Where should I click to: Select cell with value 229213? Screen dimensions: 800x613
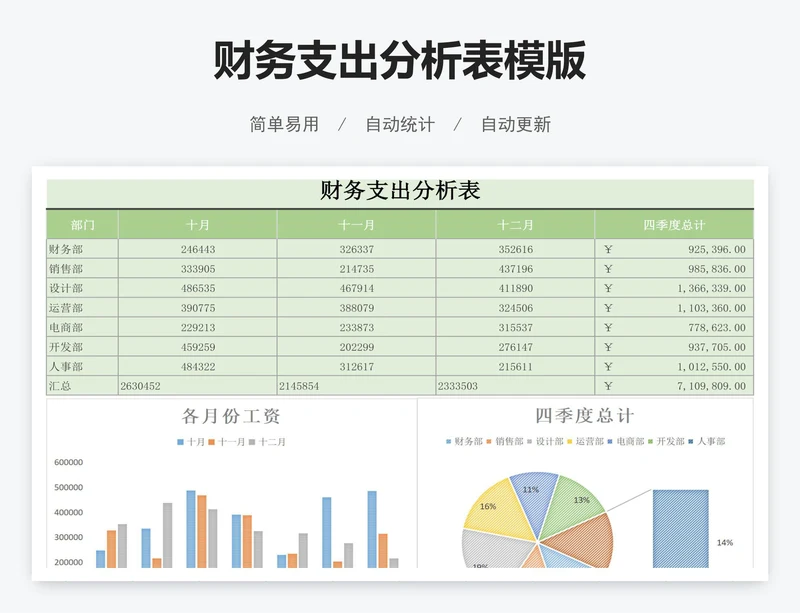point(197,327)
